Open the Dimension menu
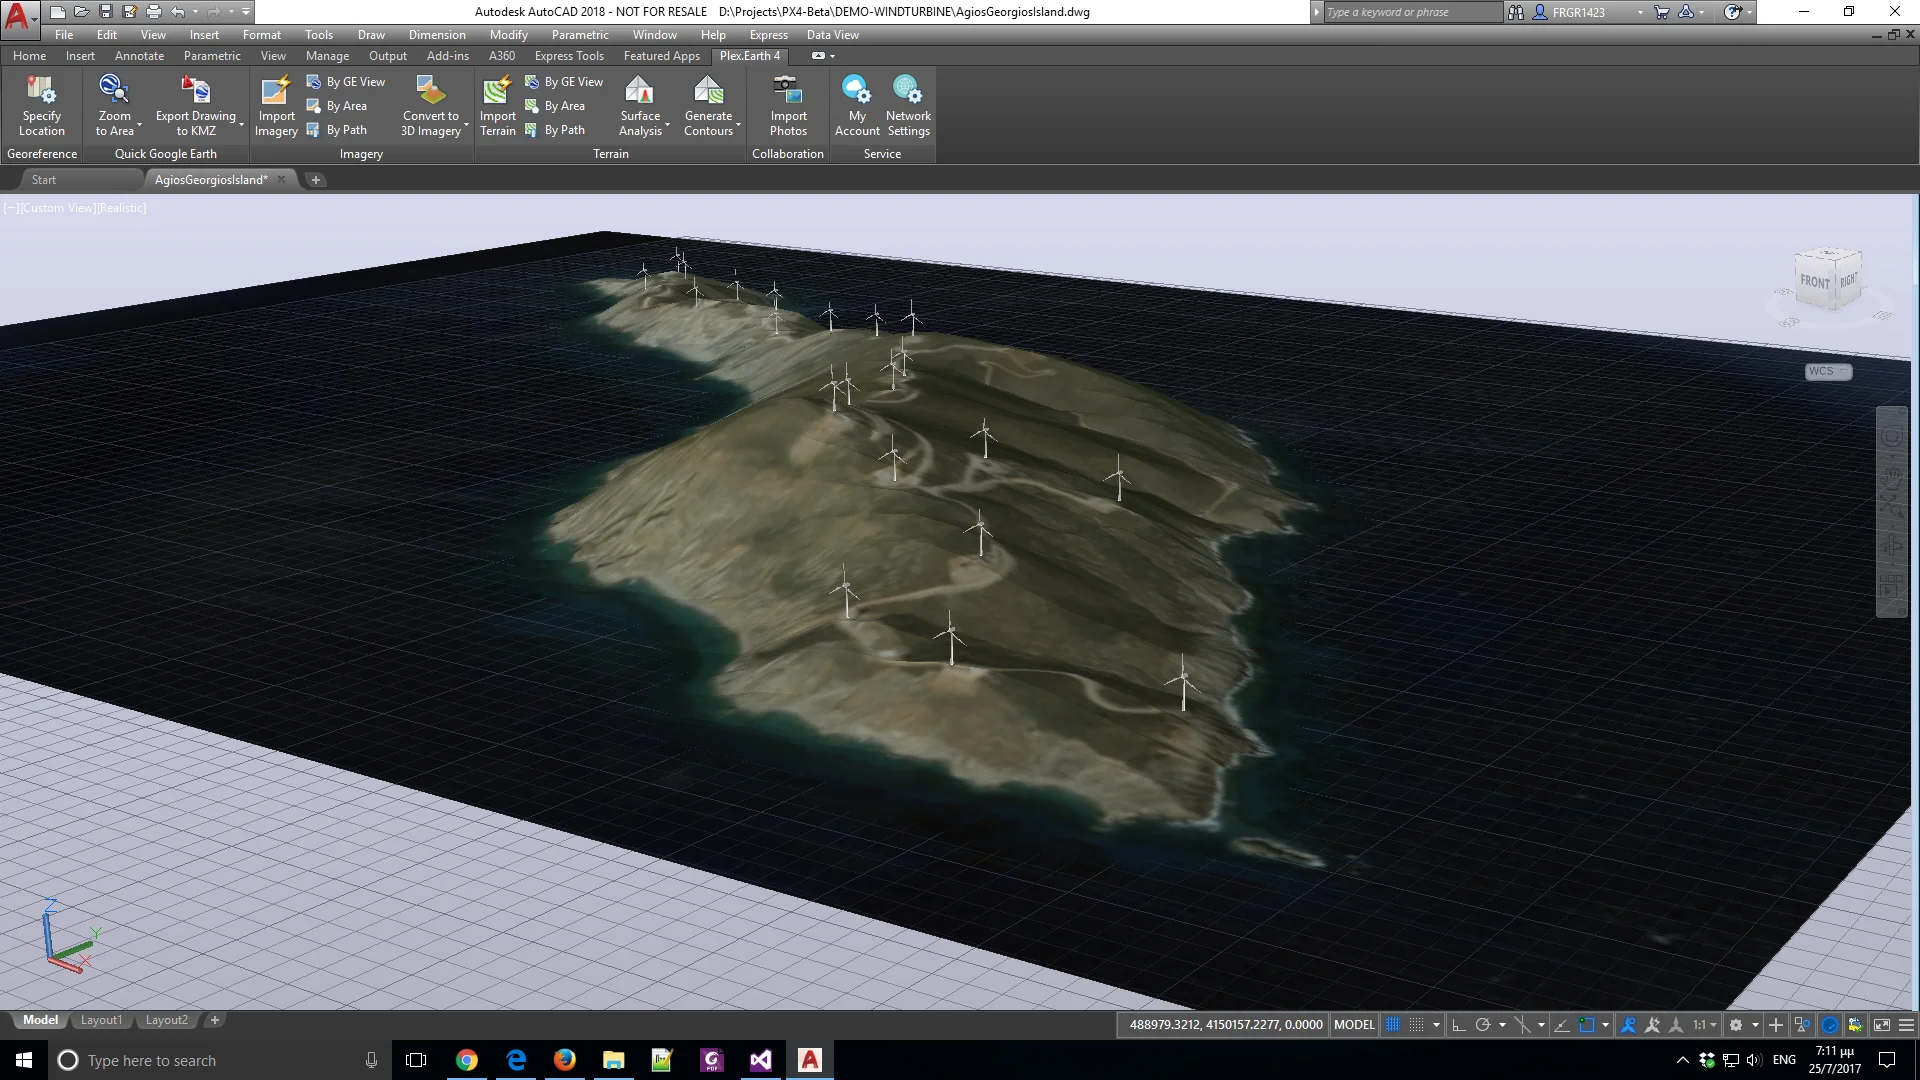Screen dimensions: 1920x1080 [x=437, y=35]
